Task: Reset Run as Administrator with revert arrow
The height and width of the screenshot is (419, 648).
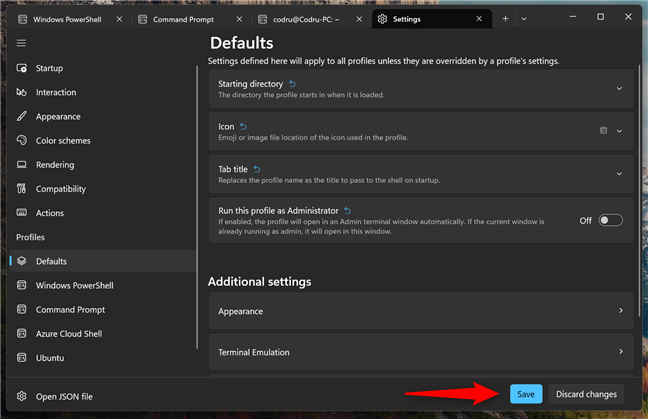Action: pos(347,211)
